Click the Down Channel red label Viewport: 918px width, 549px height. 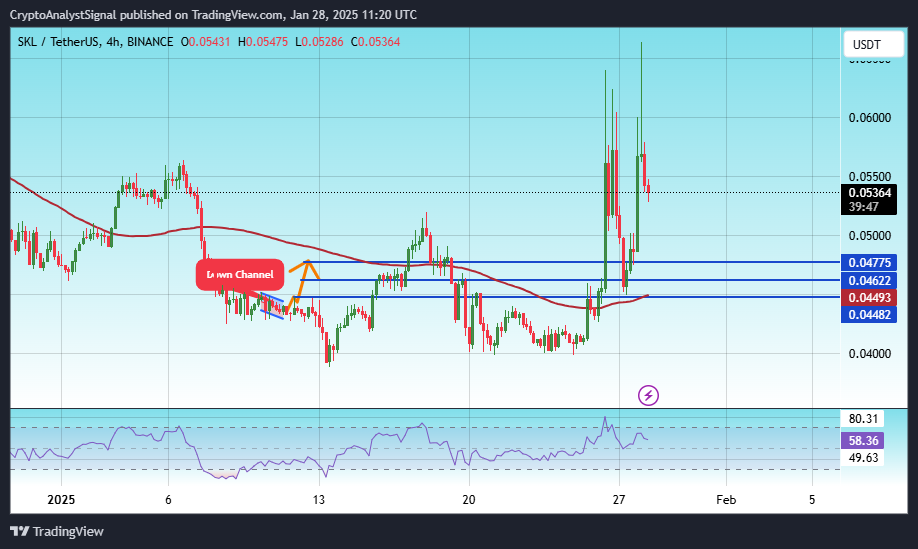240,274
